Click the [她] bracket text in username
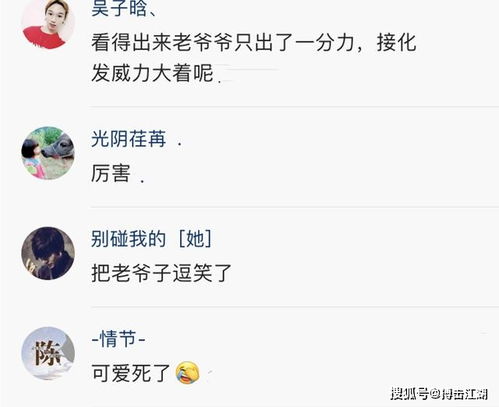The image size is (499, 407). point(195,239)
